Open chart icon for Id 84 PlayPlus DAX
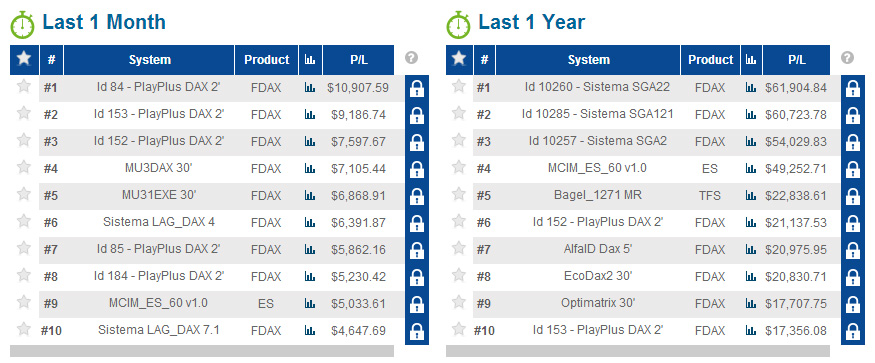 pos(310,88)
